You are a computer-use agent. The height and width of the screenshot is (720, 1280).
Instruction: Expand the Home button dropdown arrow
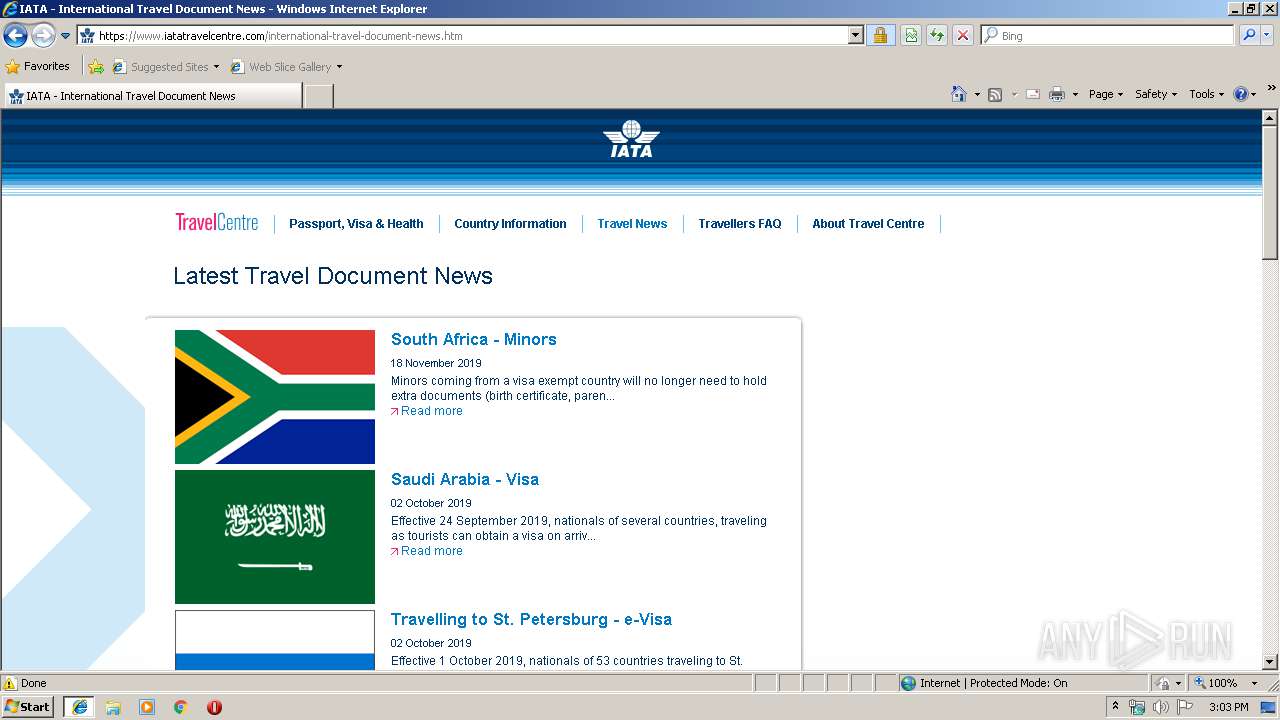point(975,94)
